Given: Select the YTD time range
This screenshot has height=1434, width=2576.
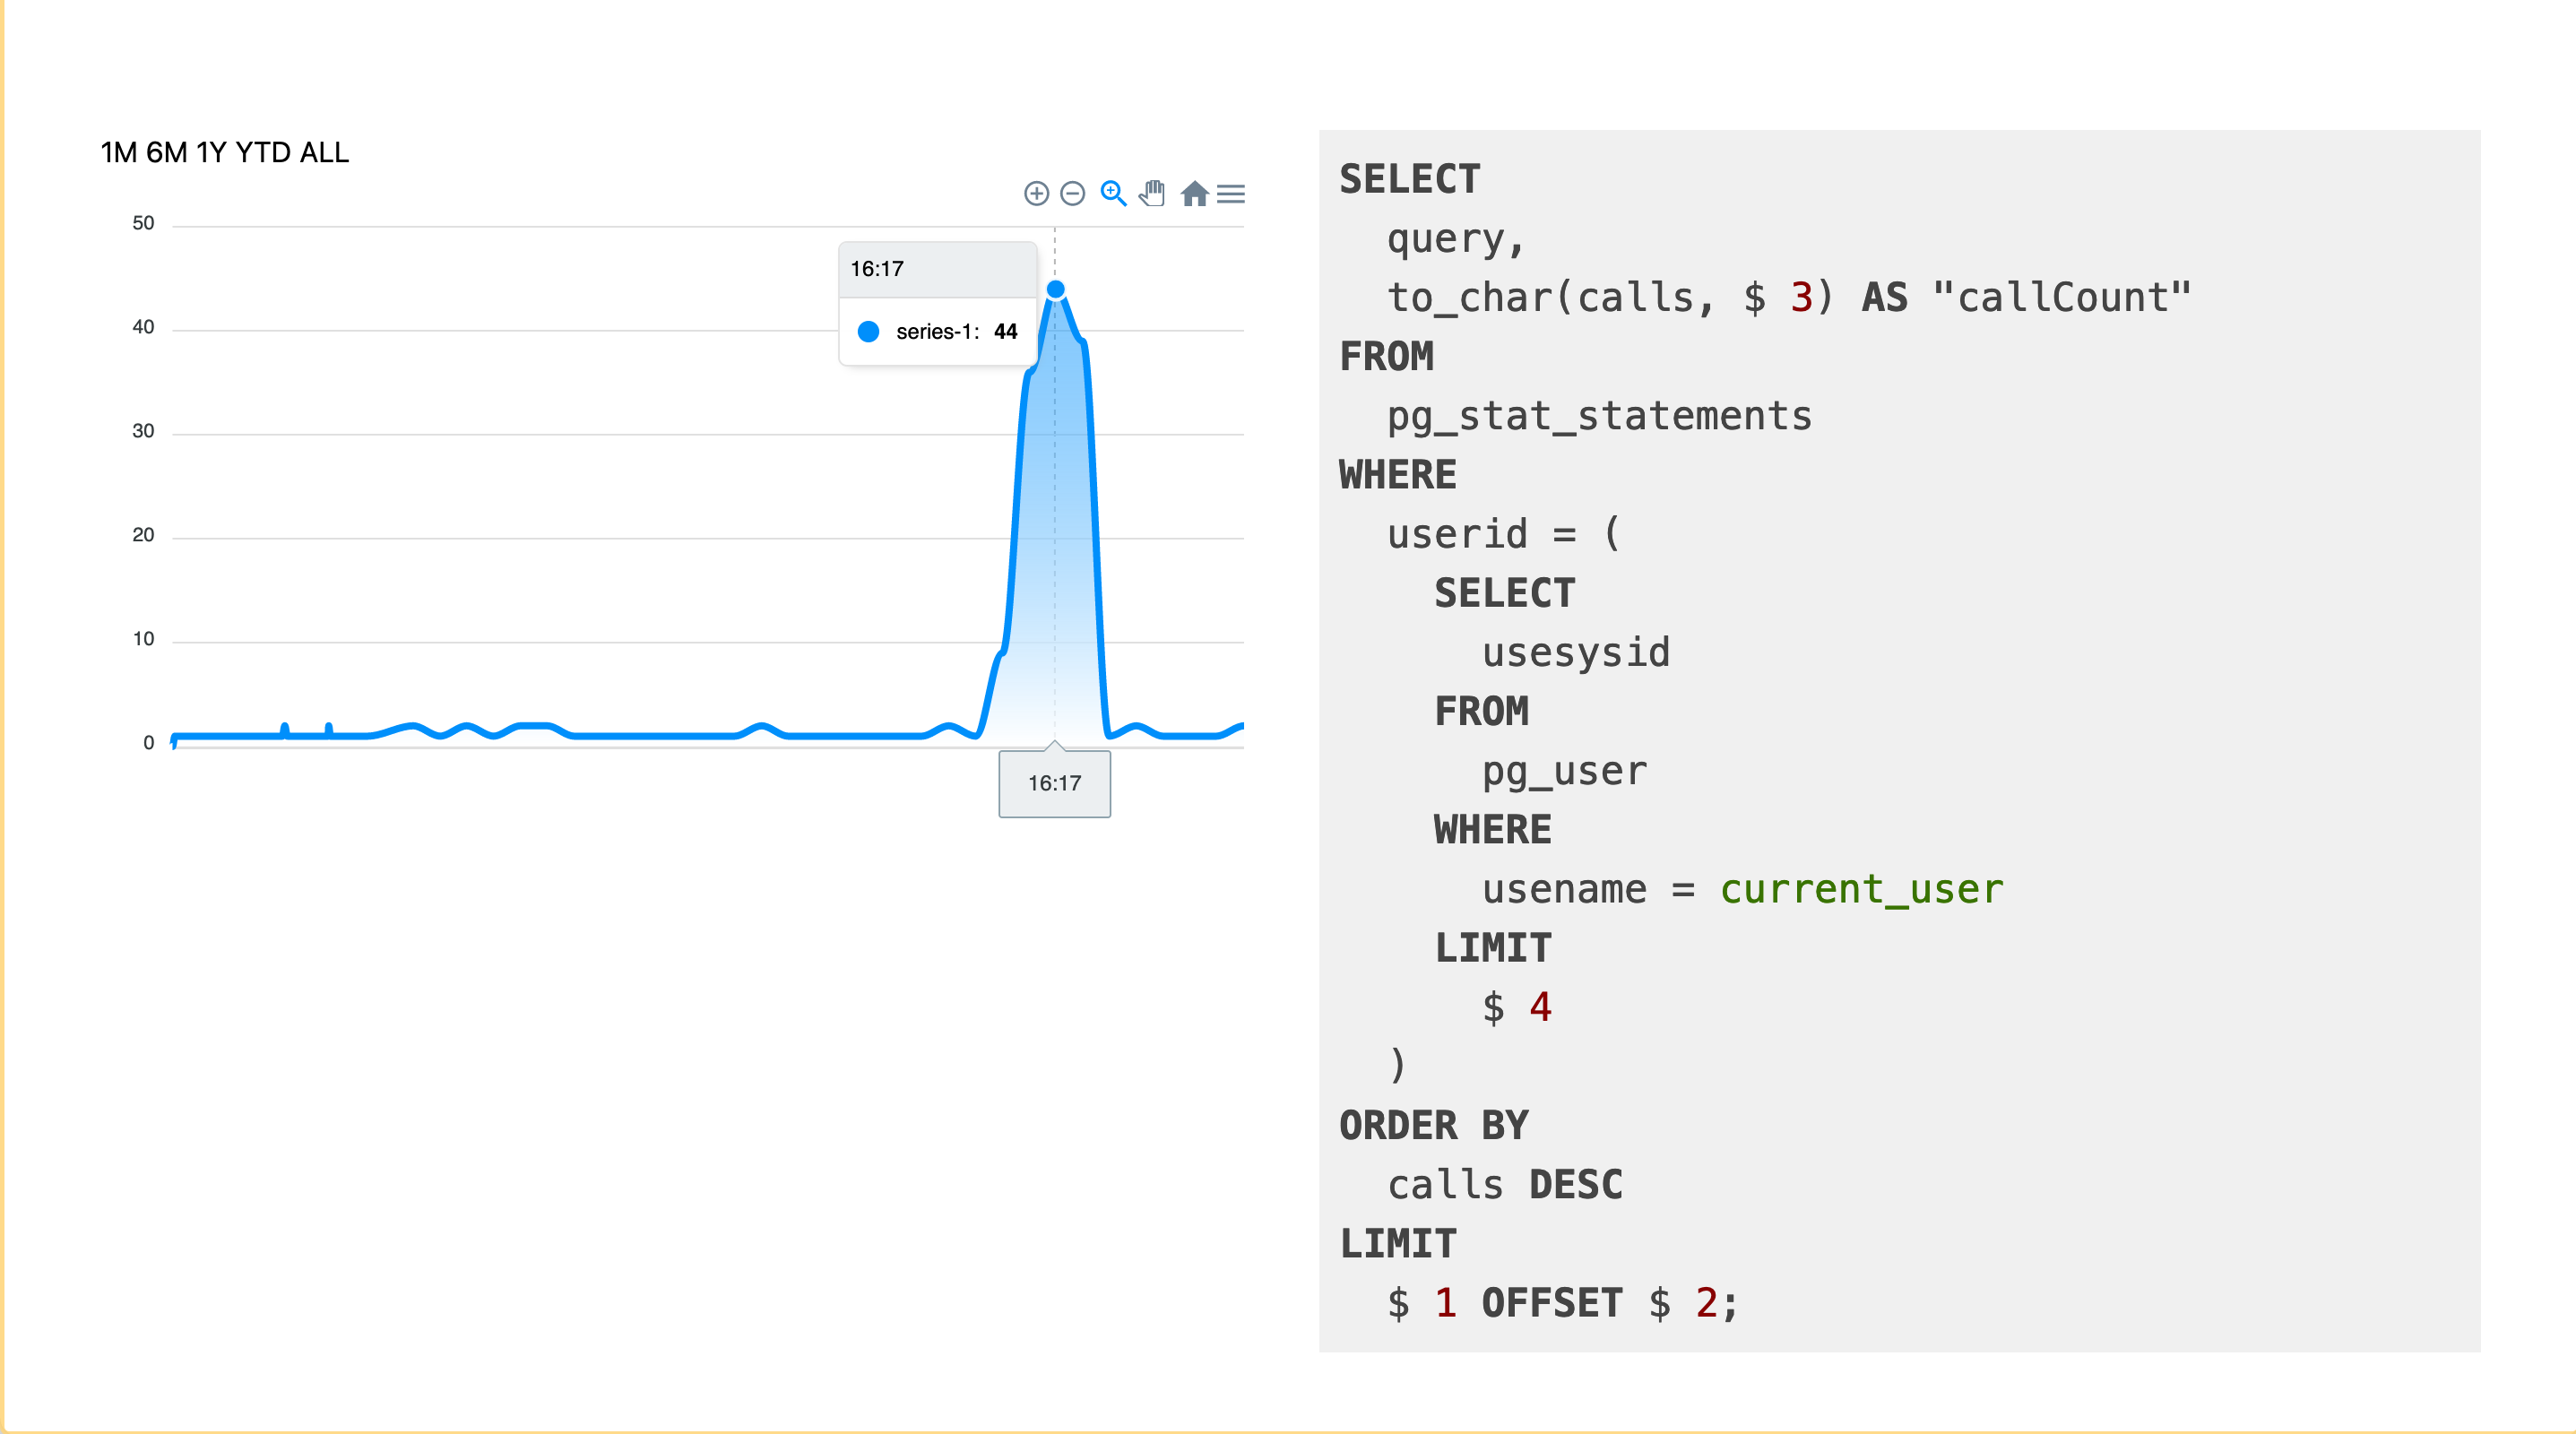Looking at the screenshot, I should click(263, 152).
